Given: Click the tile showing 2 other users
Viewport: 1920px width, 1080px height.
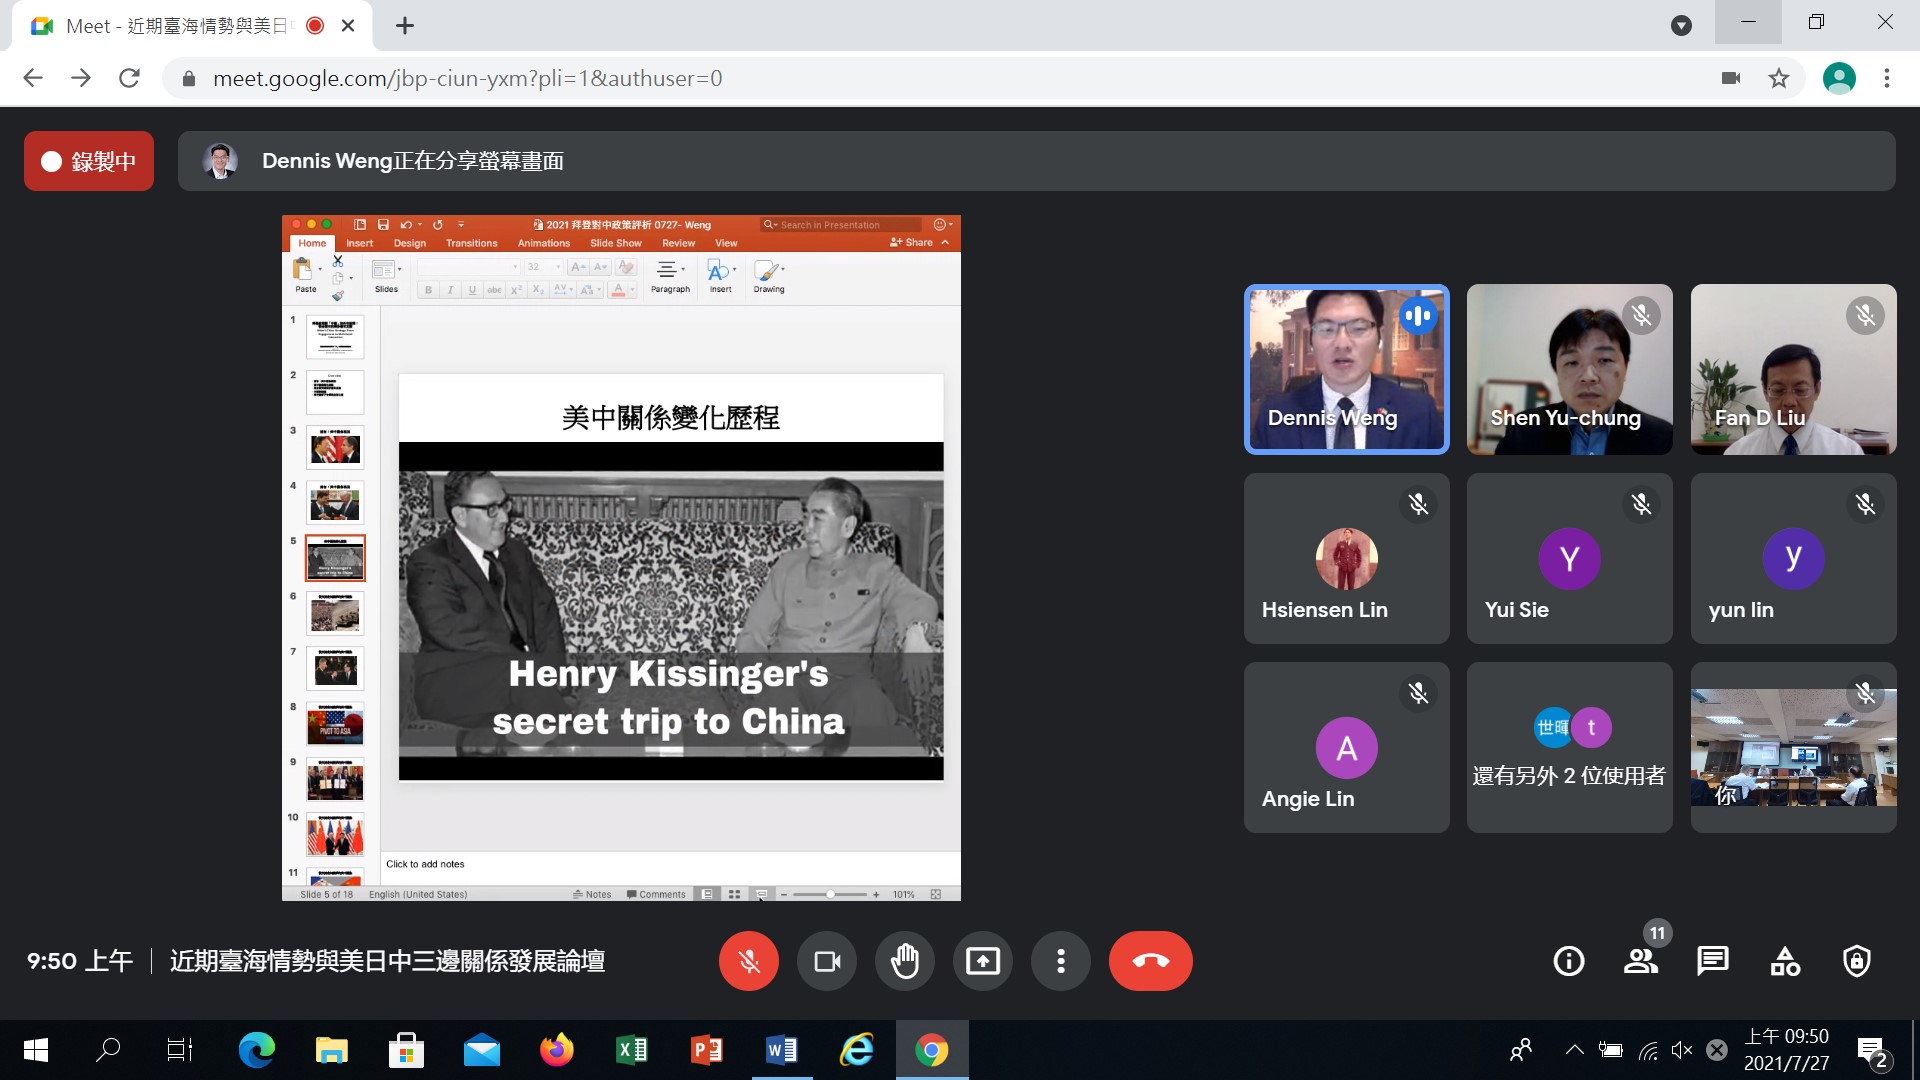Looking at the screenshot, I should (x=1569, y=747).
